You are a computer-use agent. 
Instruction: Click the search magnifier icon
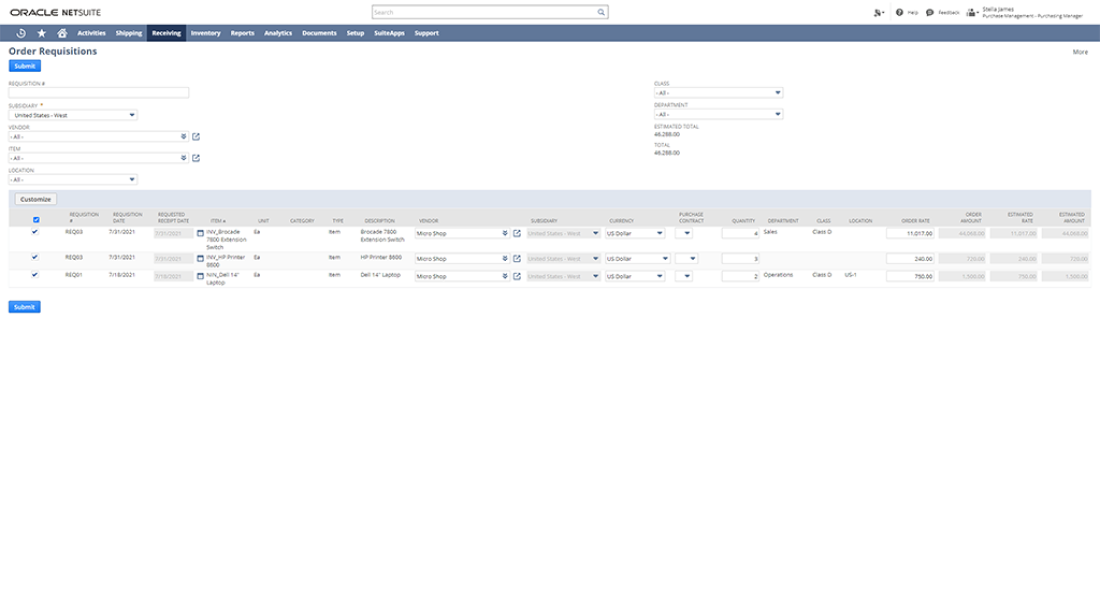click(601, 13)
